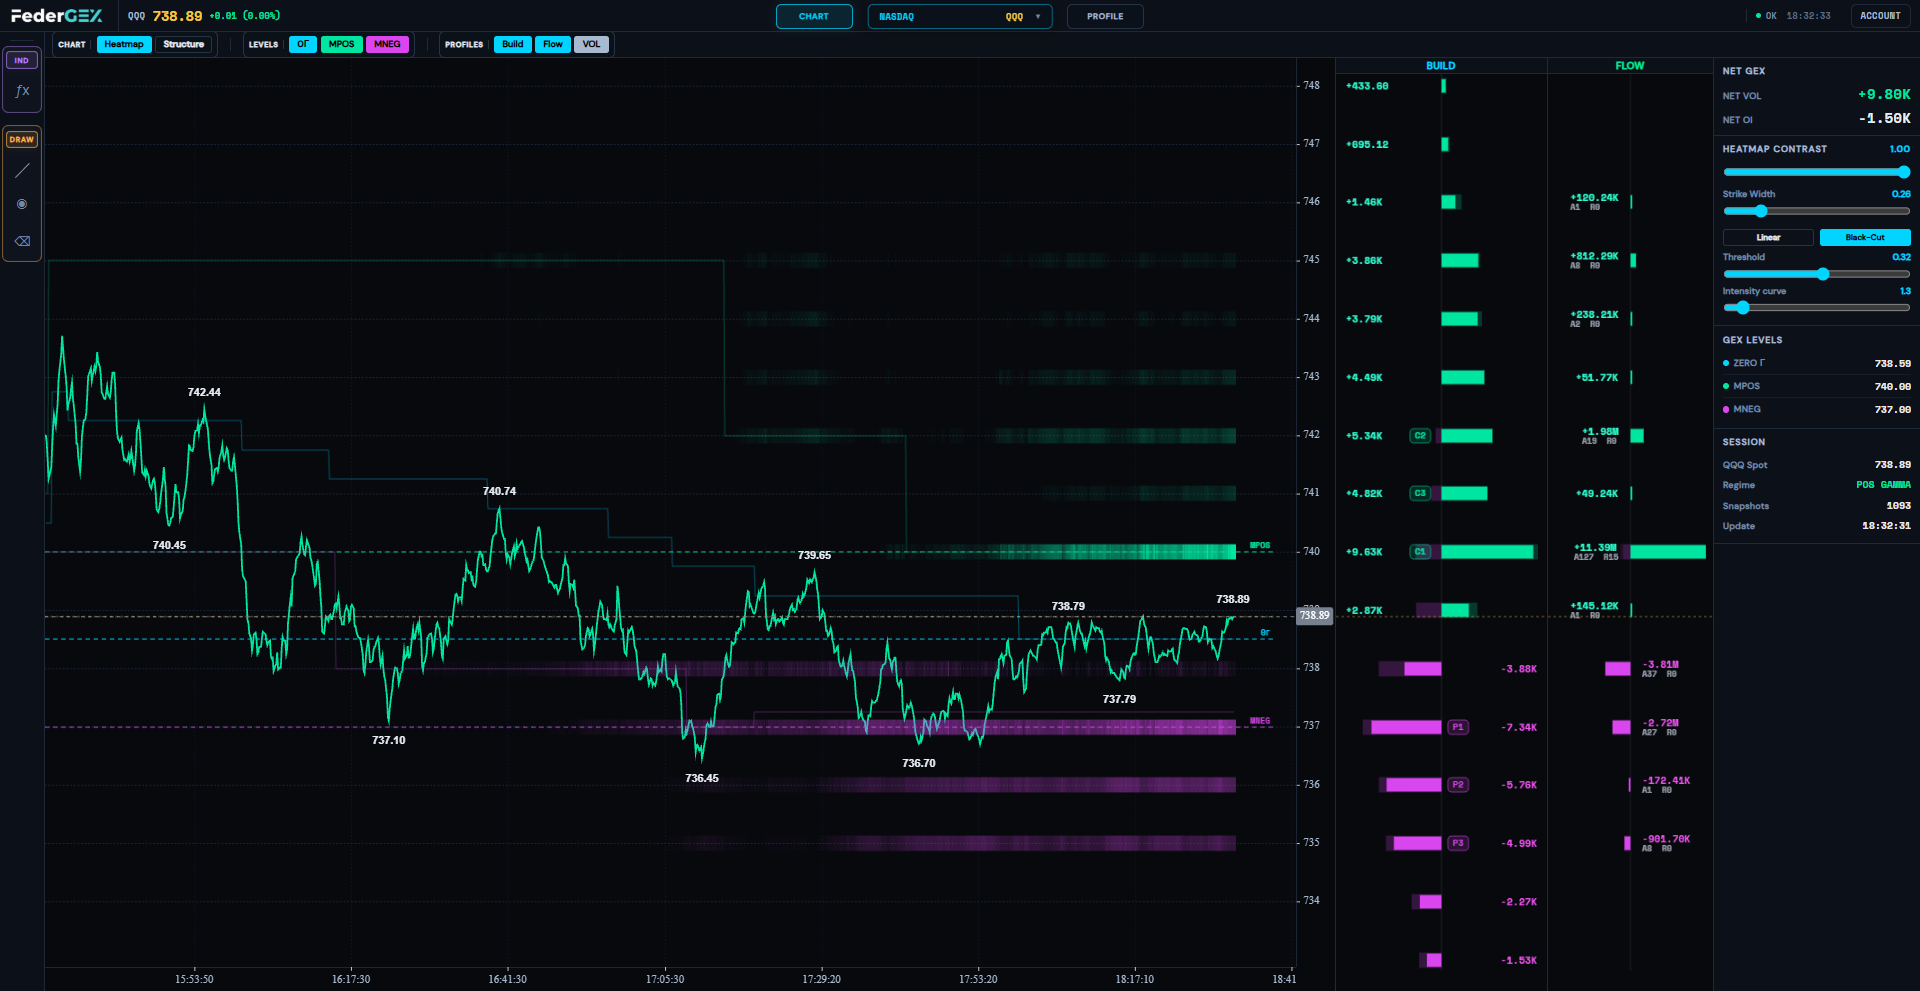Click the P3 put level badge

click(x=1458, y=843)
